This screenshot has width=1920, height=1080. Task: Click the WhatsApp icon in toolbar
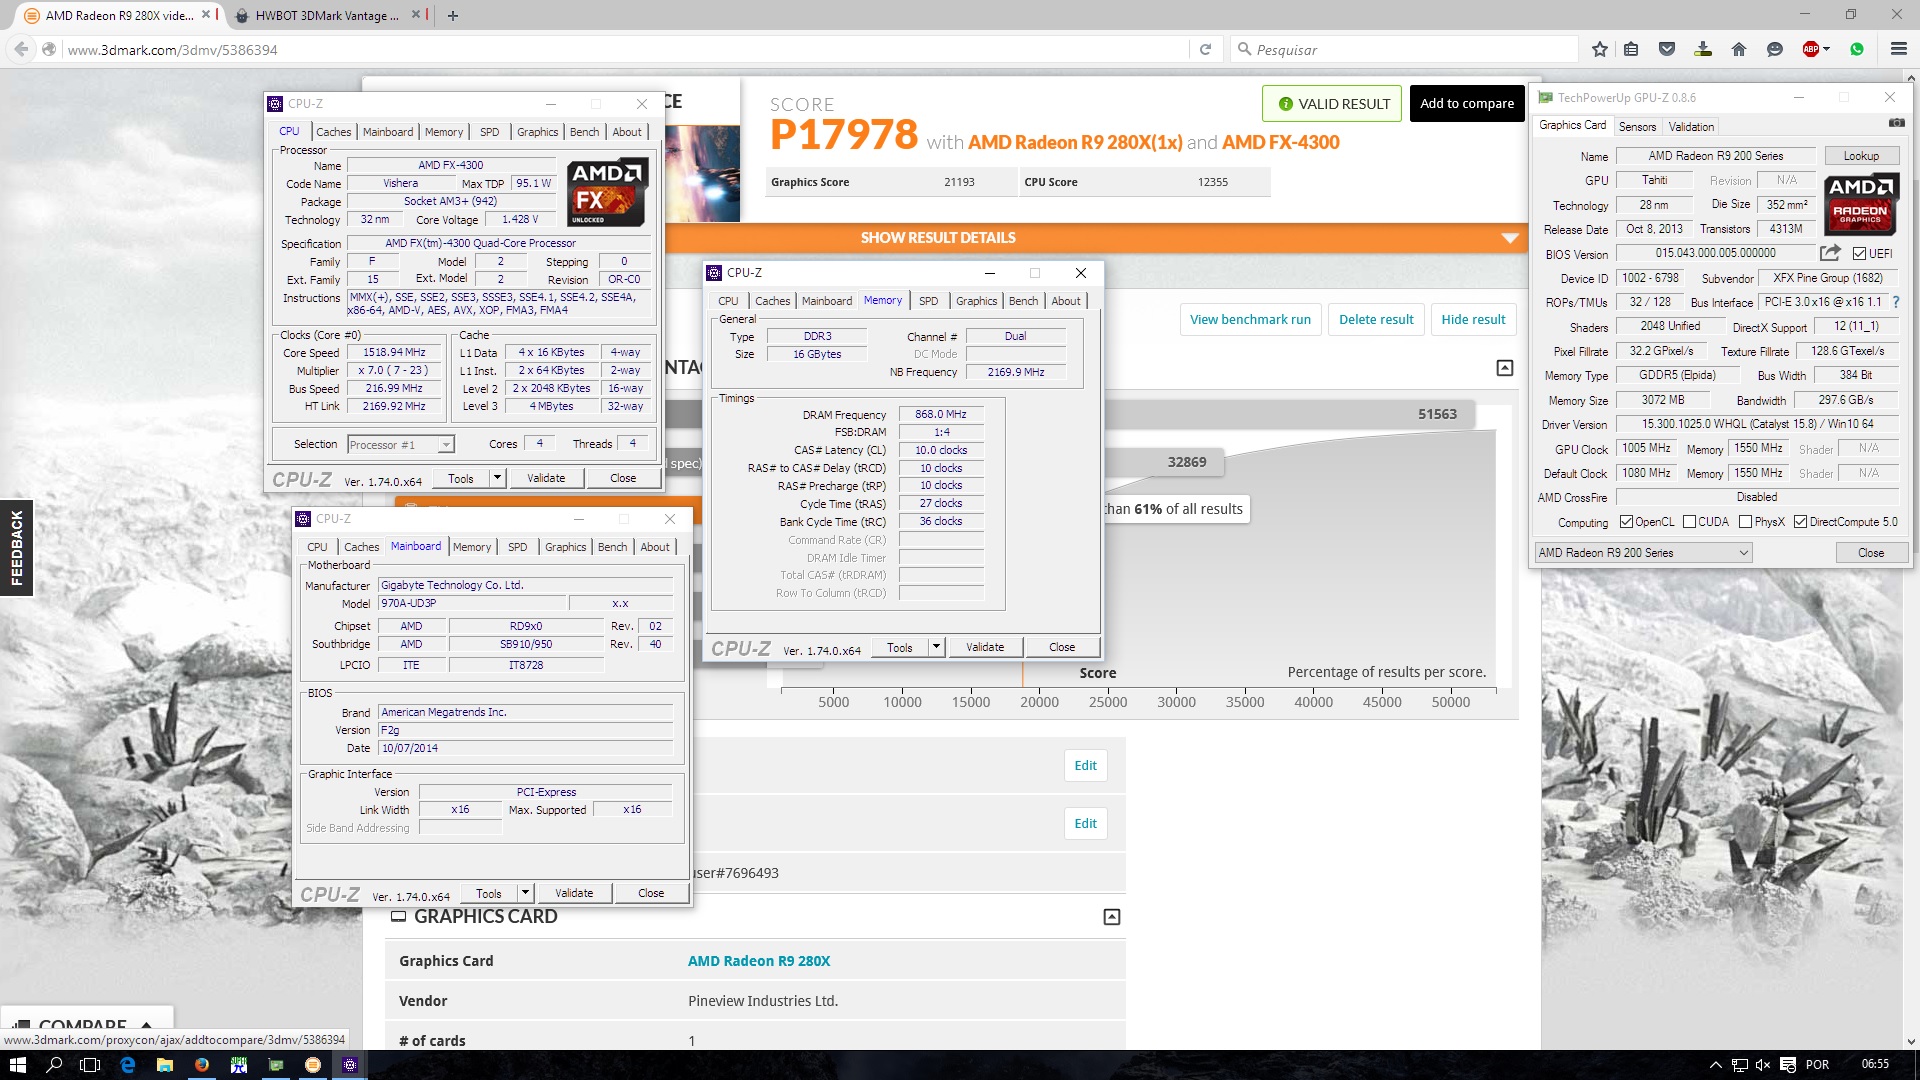(x=1857, y=49)
